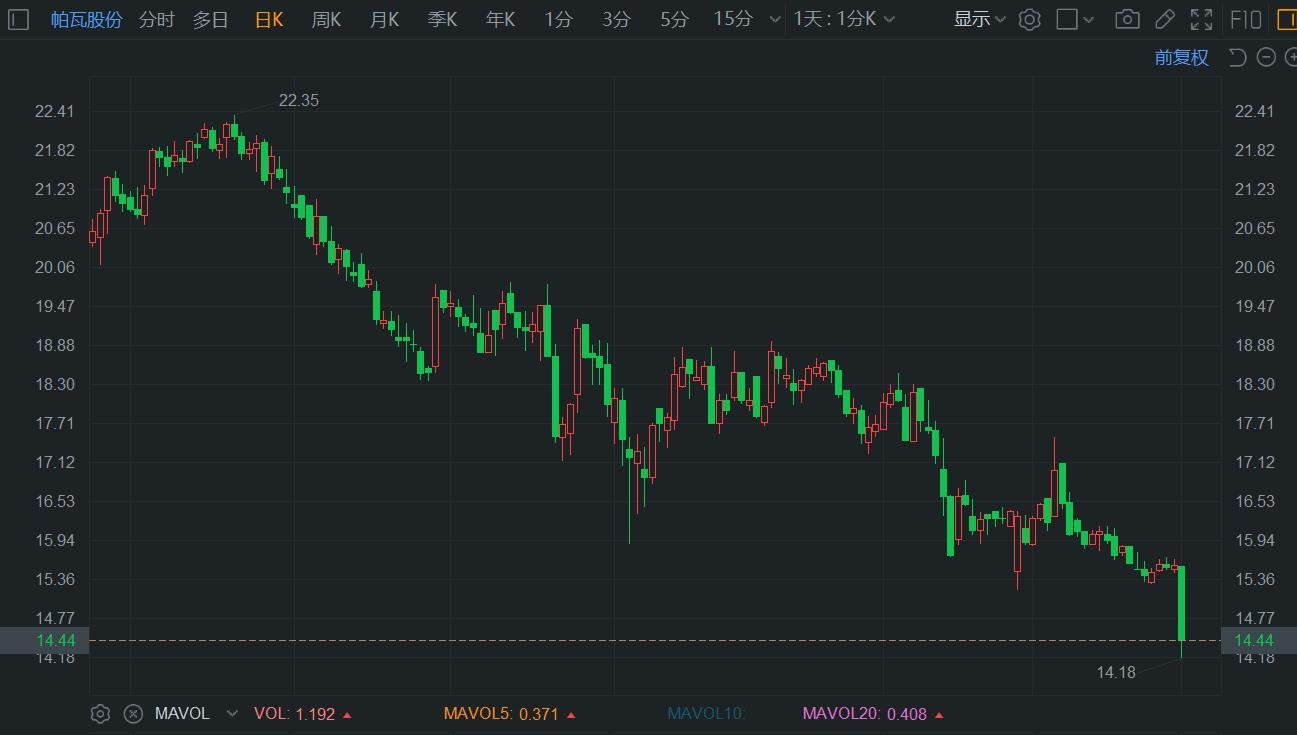Select the 15分 fifteen-minute period
This screenshot has width=1297, height=735.
pos(733,19)
